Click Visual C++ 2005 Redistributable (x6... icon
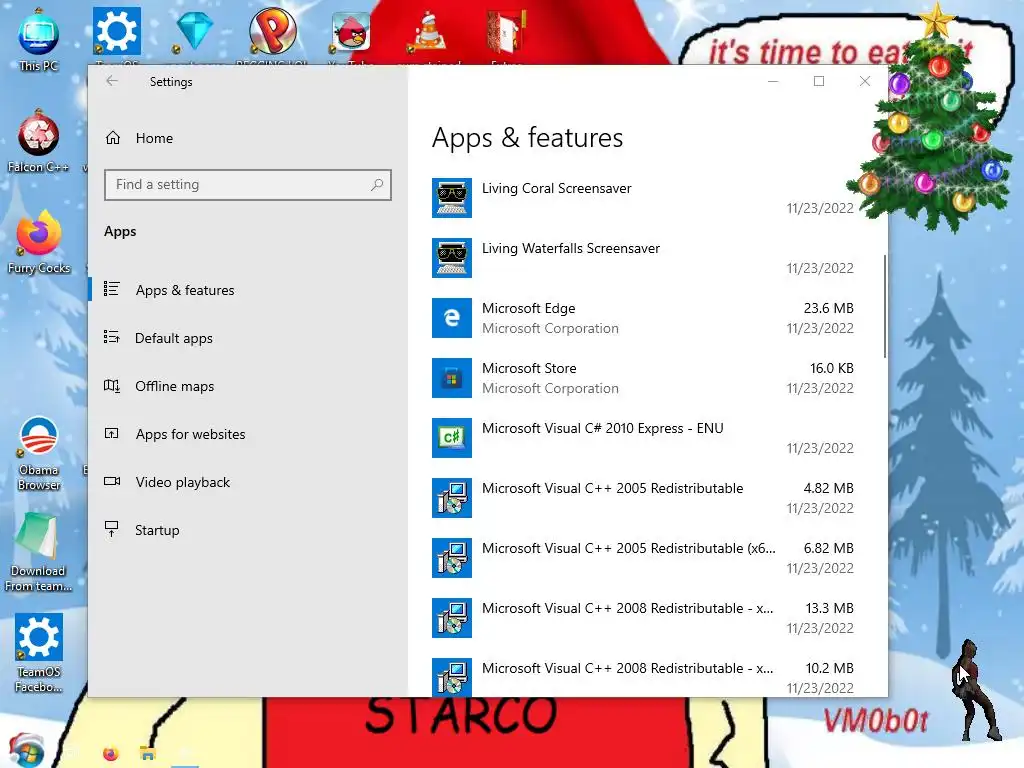This screenshot has width=1024, height=768. click(x=452, y=558)
